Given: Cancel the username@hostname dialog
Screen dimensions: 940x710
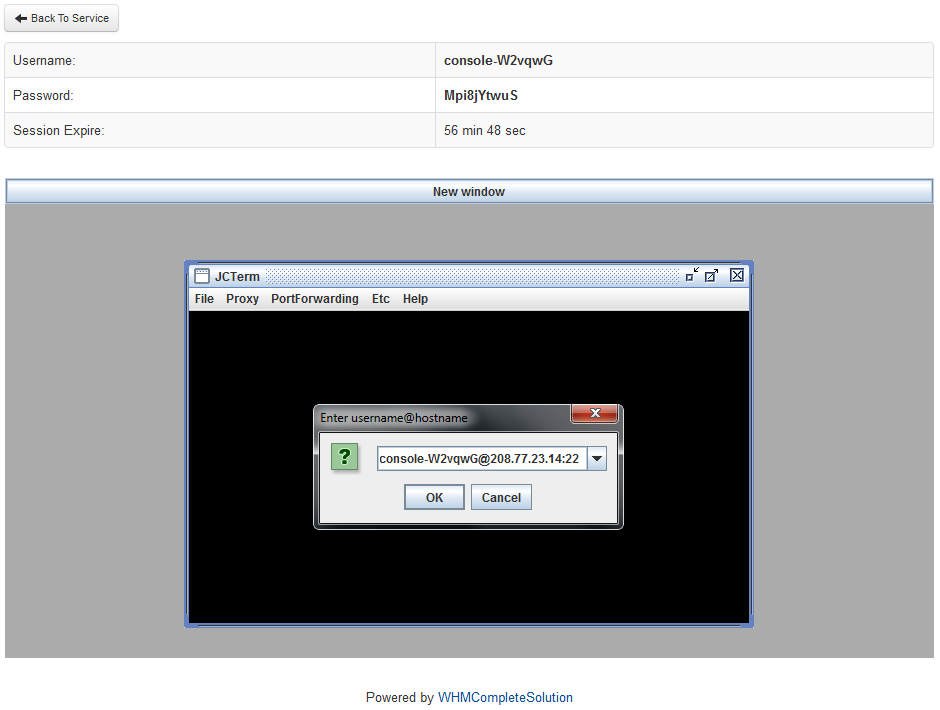Looking at the screenshot, I should (x=501, y=497).
